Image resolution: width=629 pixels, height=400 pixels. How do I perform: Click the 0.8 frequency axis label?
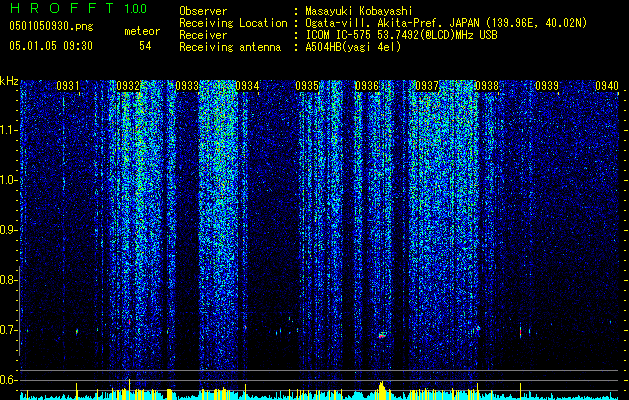[9, 280]
